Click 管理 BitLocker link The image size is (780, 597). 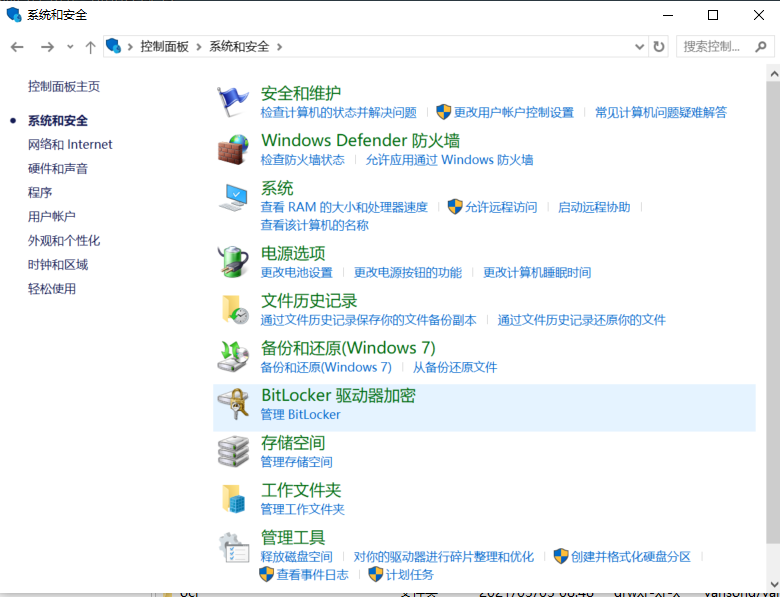[300, 414]
